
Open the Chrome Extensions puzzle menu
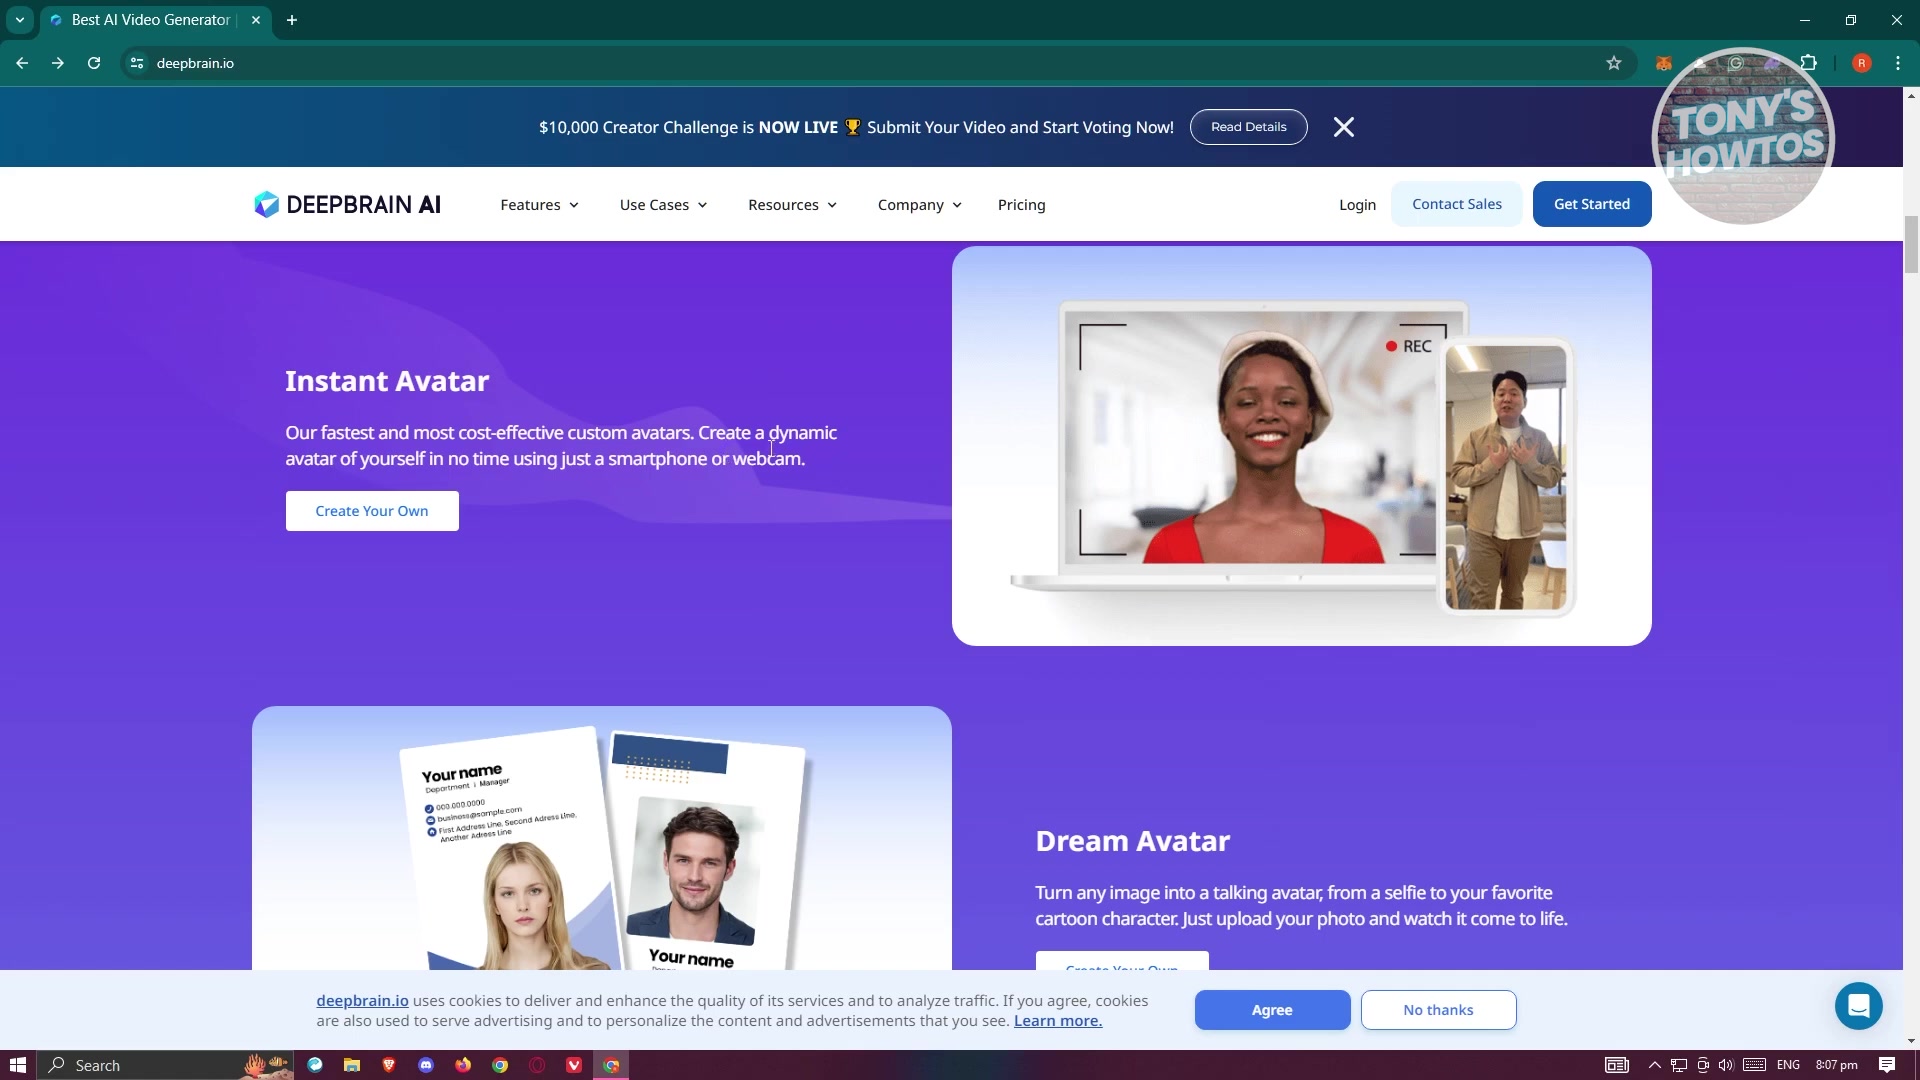click(1808, 63)
